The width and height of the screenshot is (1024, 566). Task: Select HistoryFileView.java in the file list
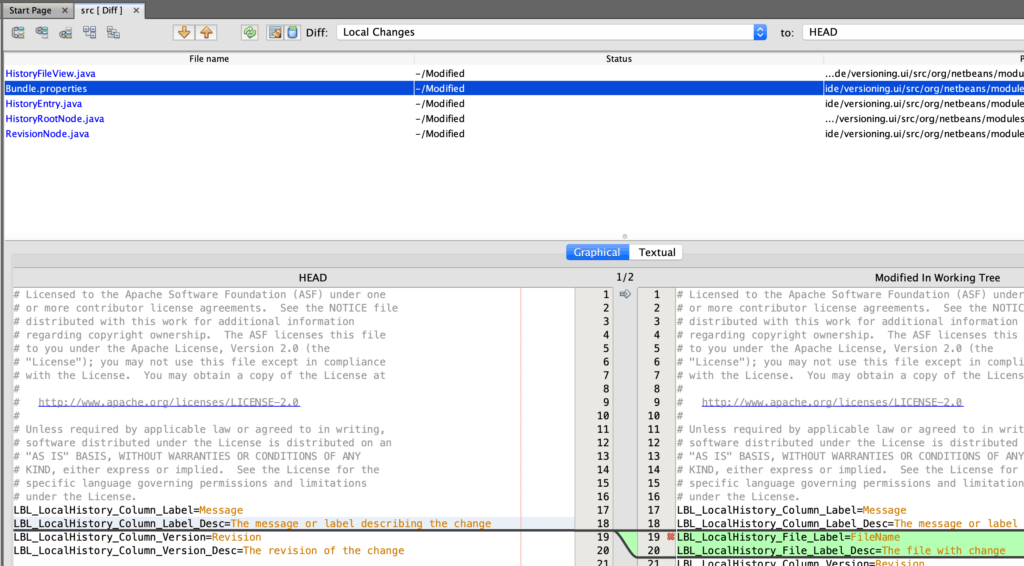point(50,74)
